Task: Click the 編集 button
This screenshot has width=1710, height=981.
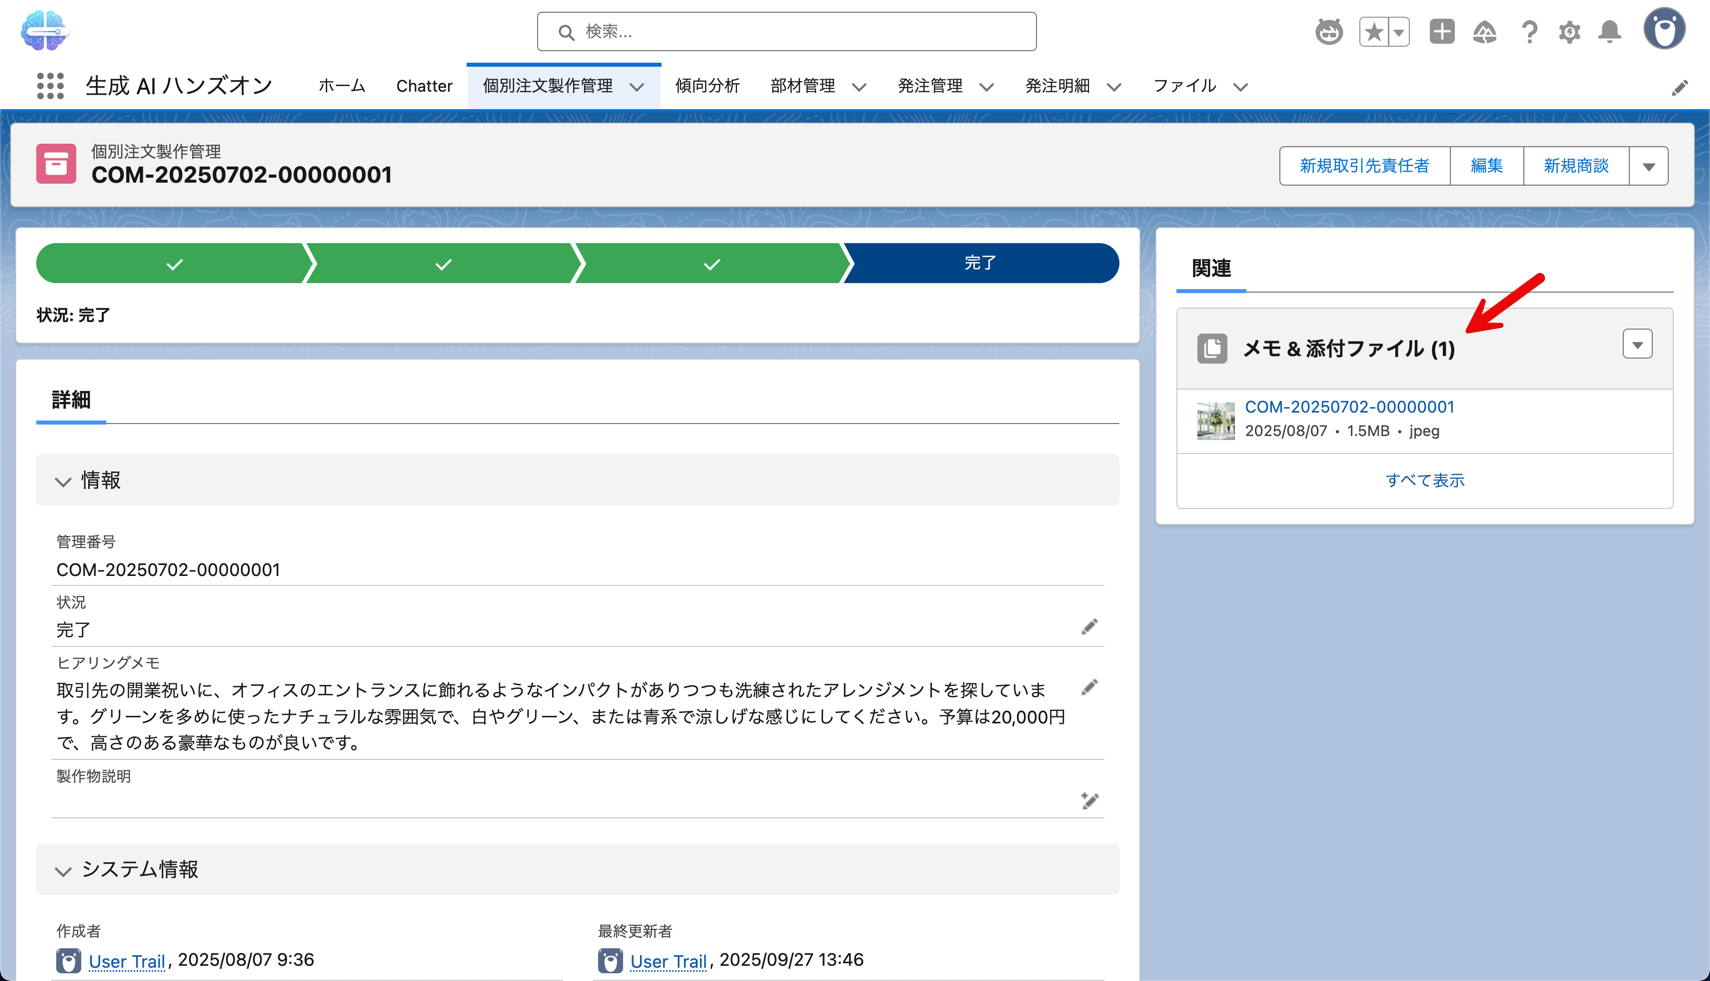Action: (1486, 166)
